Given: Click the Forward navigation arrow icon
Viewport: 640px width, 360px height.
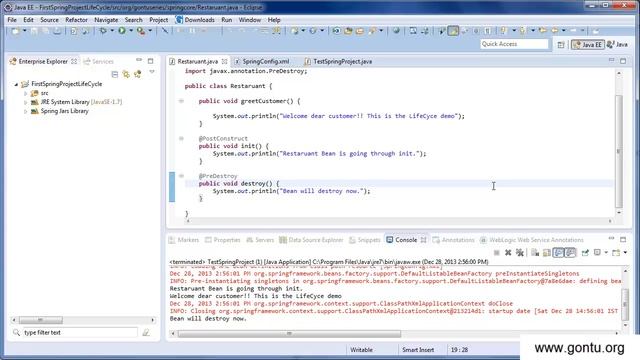Looking at the screenshot, I should coord(573,31).
